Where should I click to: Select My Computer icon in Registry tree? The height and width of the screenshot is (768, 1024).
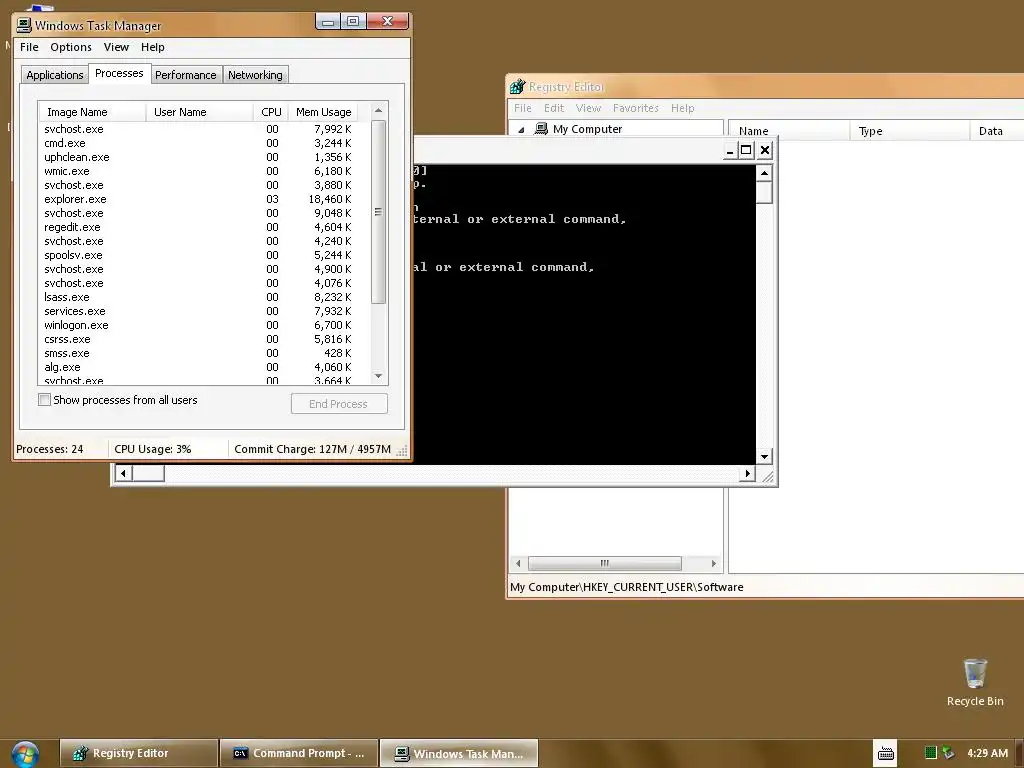541,129
